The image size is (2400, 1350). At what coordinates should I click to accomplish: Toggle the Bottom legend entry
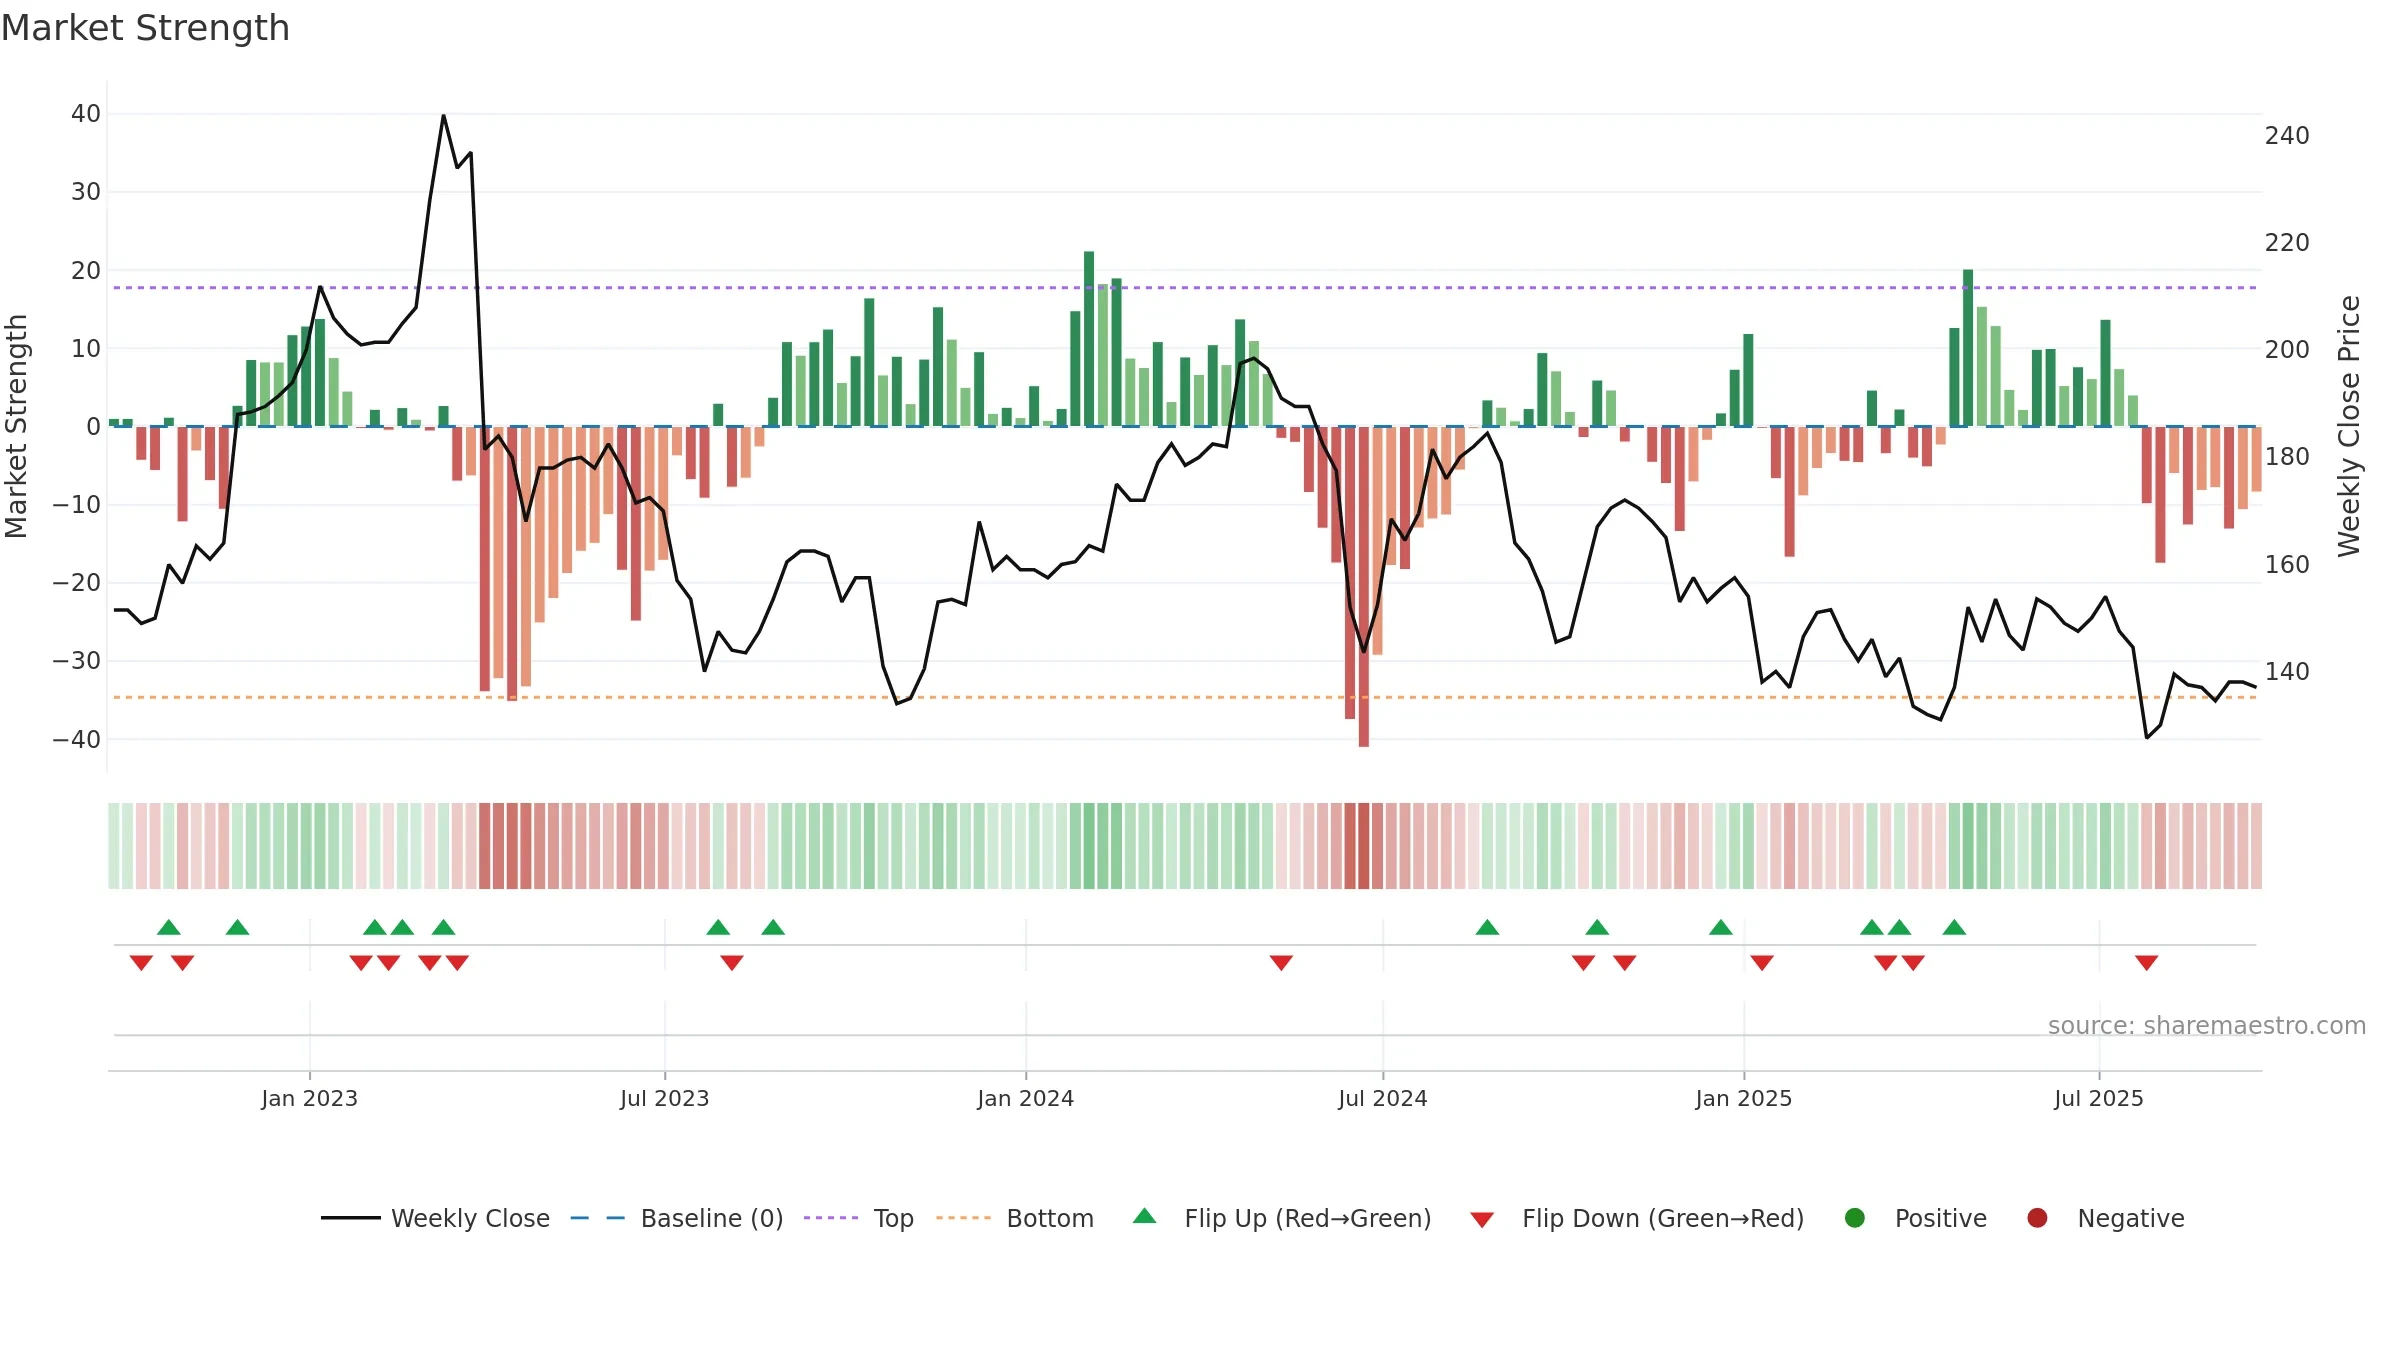click(1015, 1218)
